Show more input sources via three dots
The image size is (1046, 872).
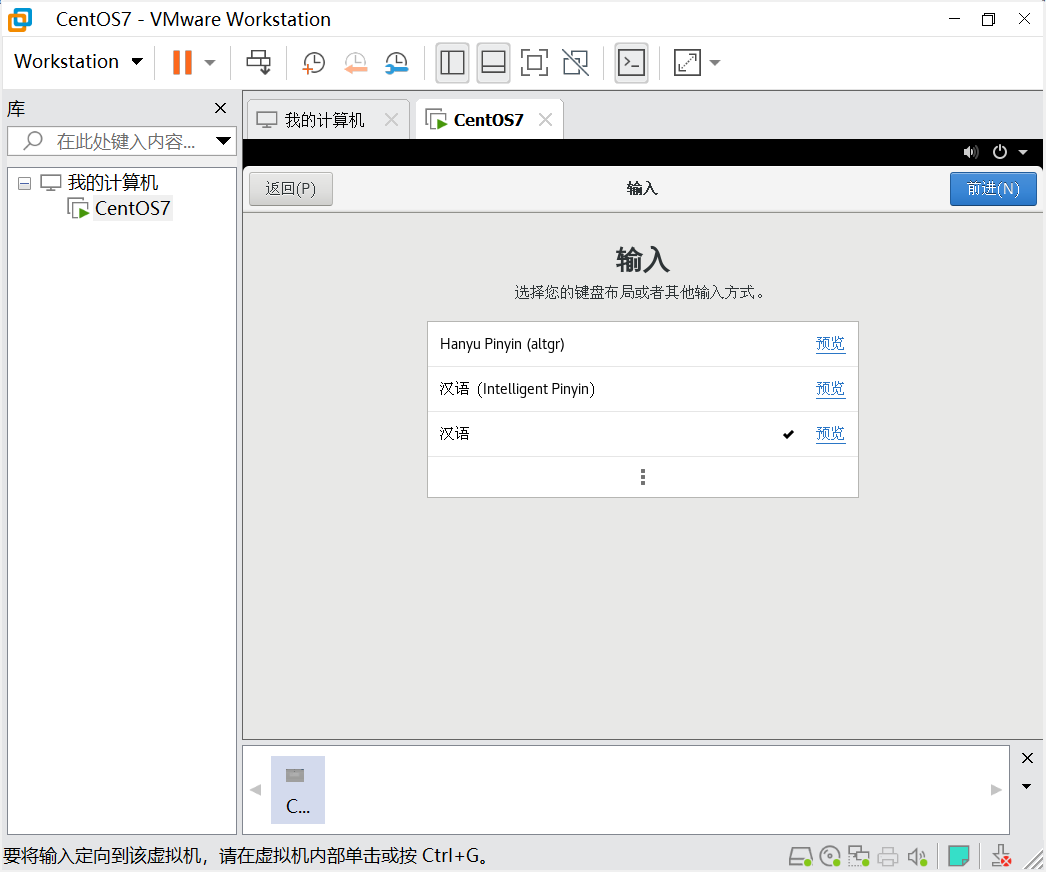coord(642,477)
